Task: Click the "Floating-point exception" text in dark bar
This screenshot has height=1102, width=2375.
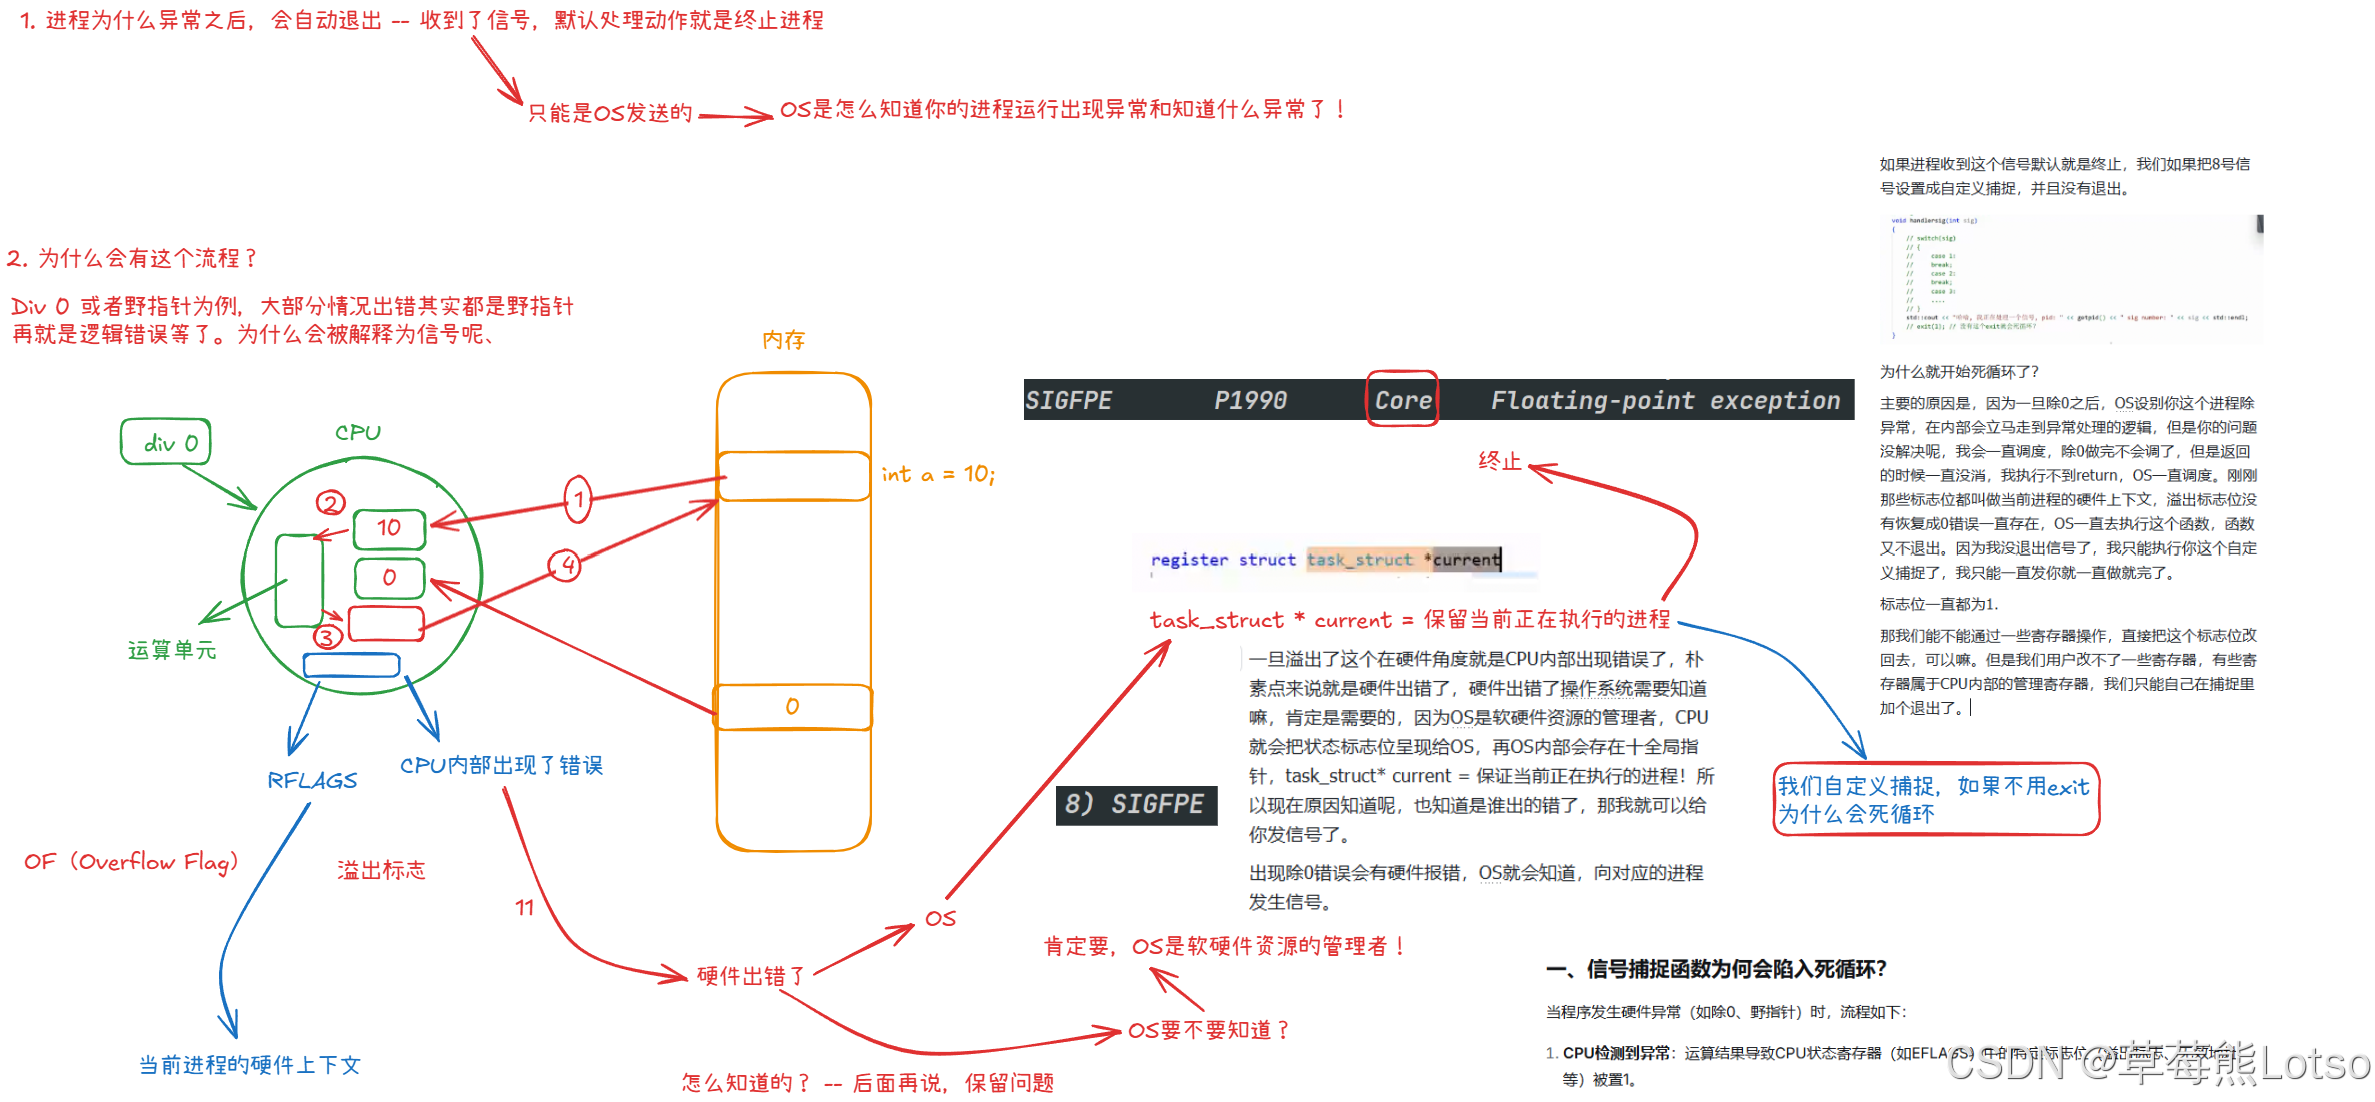Action: coord(1665,400)
